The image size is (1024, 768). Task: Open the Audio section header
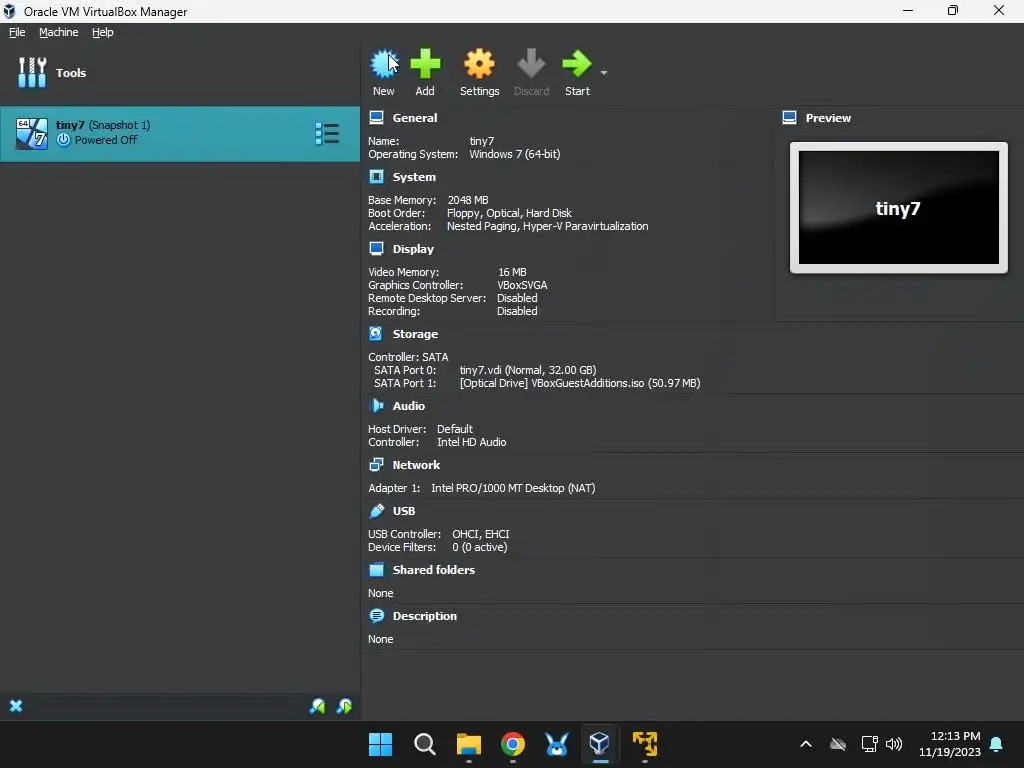[x=409, y=406]
